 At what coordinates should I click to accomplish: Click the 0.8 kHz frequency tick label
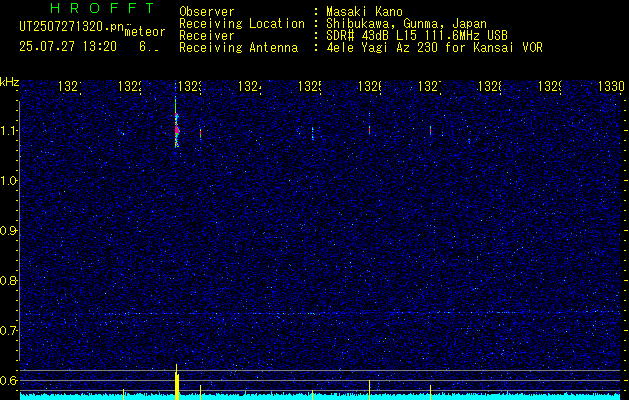8,280
